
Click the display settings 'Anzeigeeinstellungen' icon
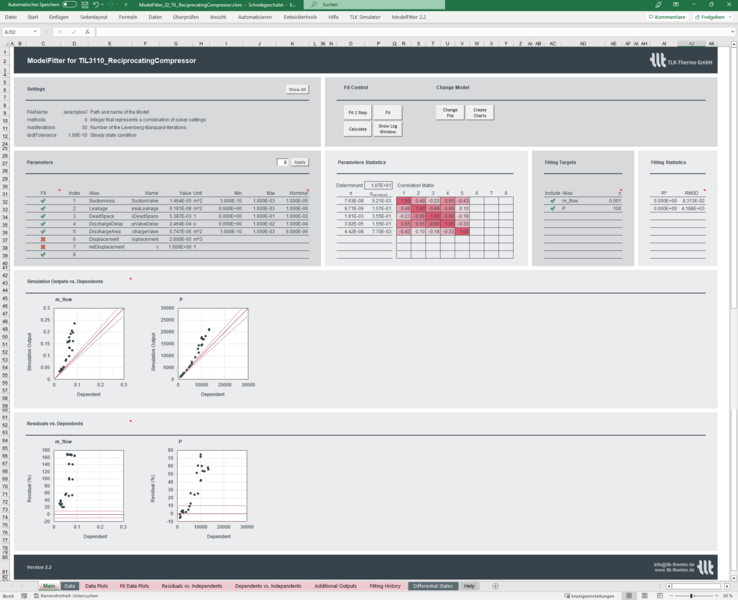(567, 596)
